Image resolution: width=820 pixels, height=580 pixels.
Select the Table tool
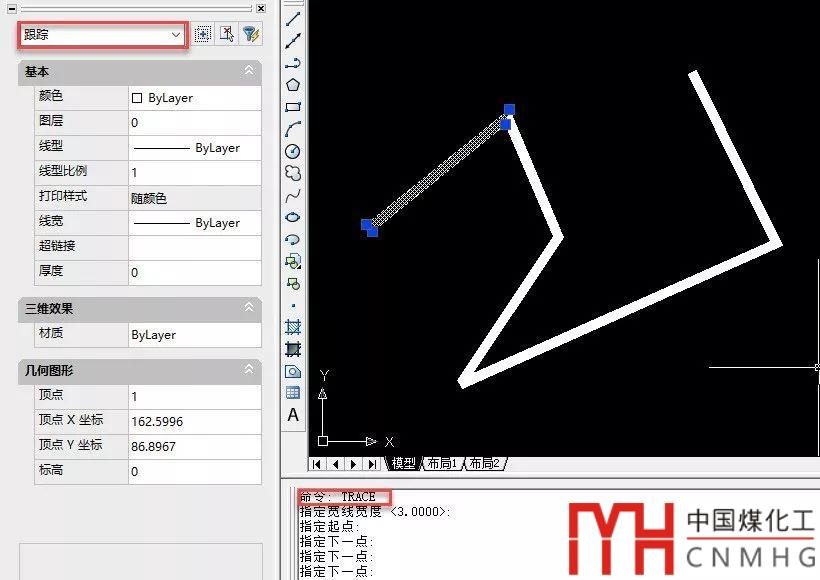point(293,393)
